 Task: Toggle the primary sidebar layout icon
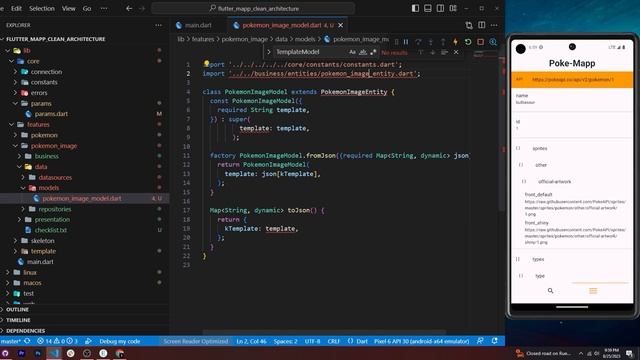click(x=415, y=8)
